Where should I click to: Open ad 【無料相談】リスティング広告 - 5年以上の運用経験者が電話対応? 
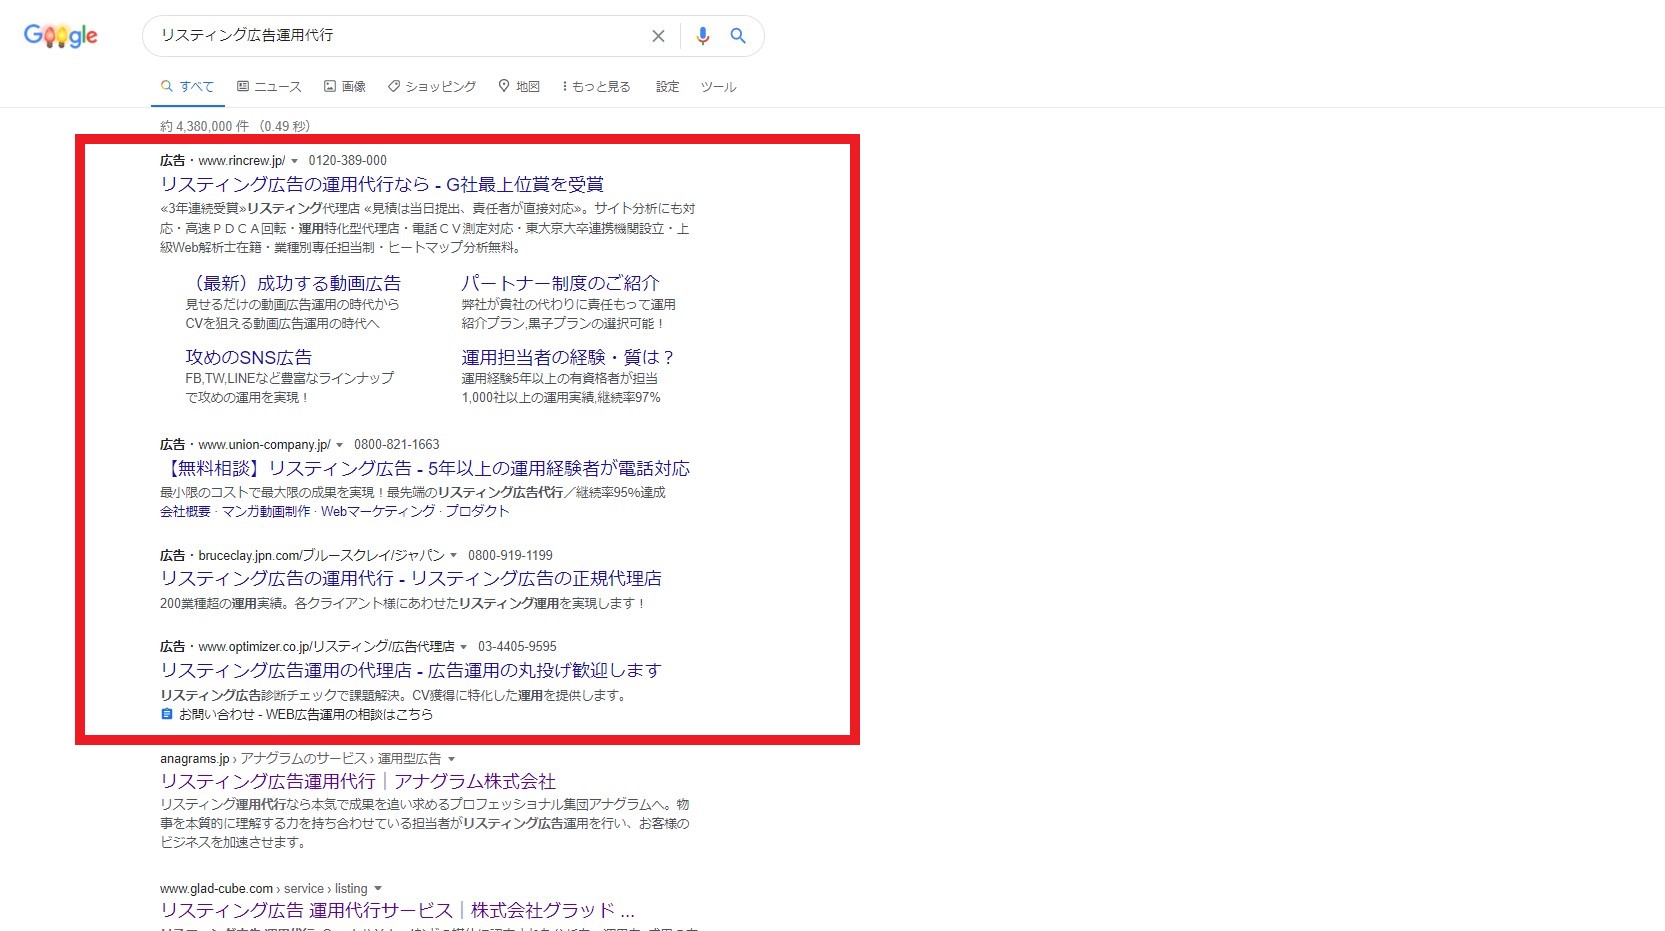pos(425,468)
